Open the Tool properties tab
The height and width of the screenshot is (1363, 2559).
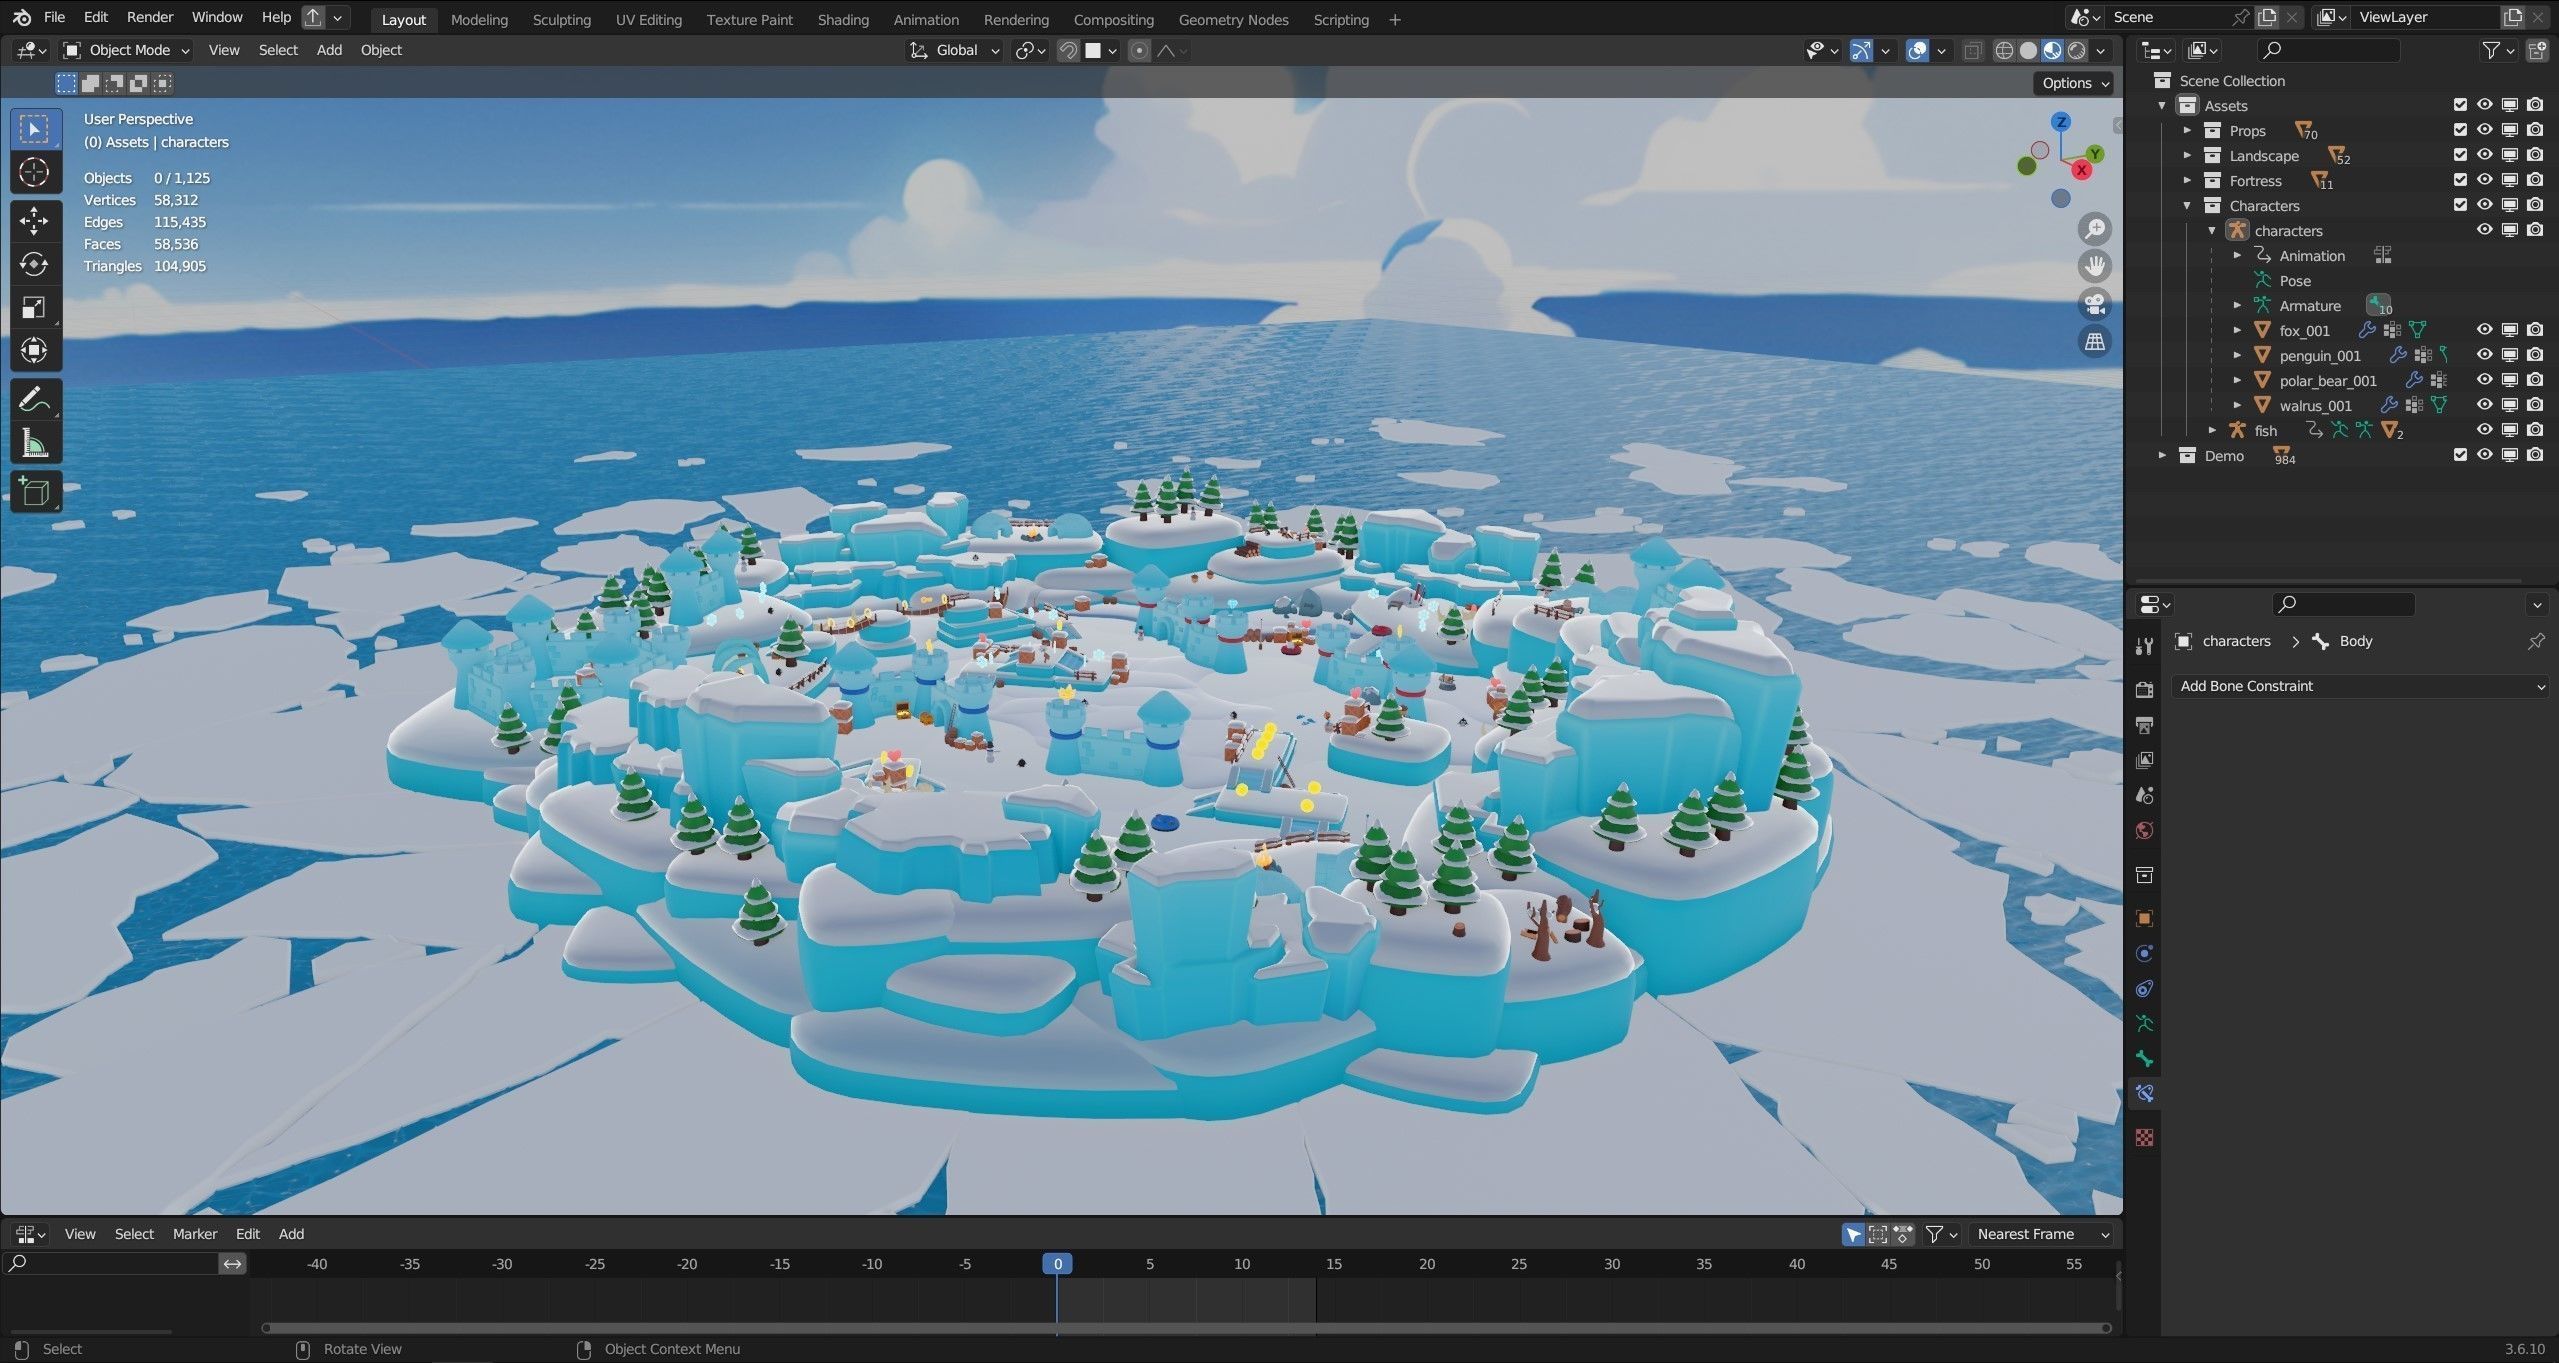click(x=2144, y=646)
